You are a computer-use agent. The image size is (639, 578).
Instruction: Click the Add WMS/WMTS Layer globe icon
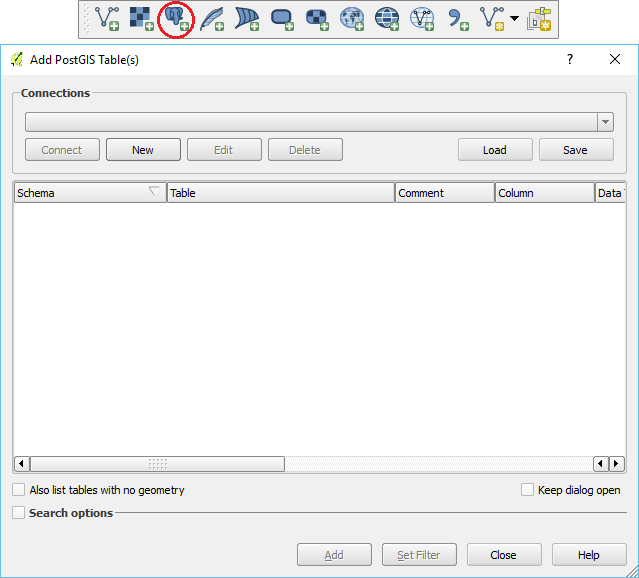[352, 19]
